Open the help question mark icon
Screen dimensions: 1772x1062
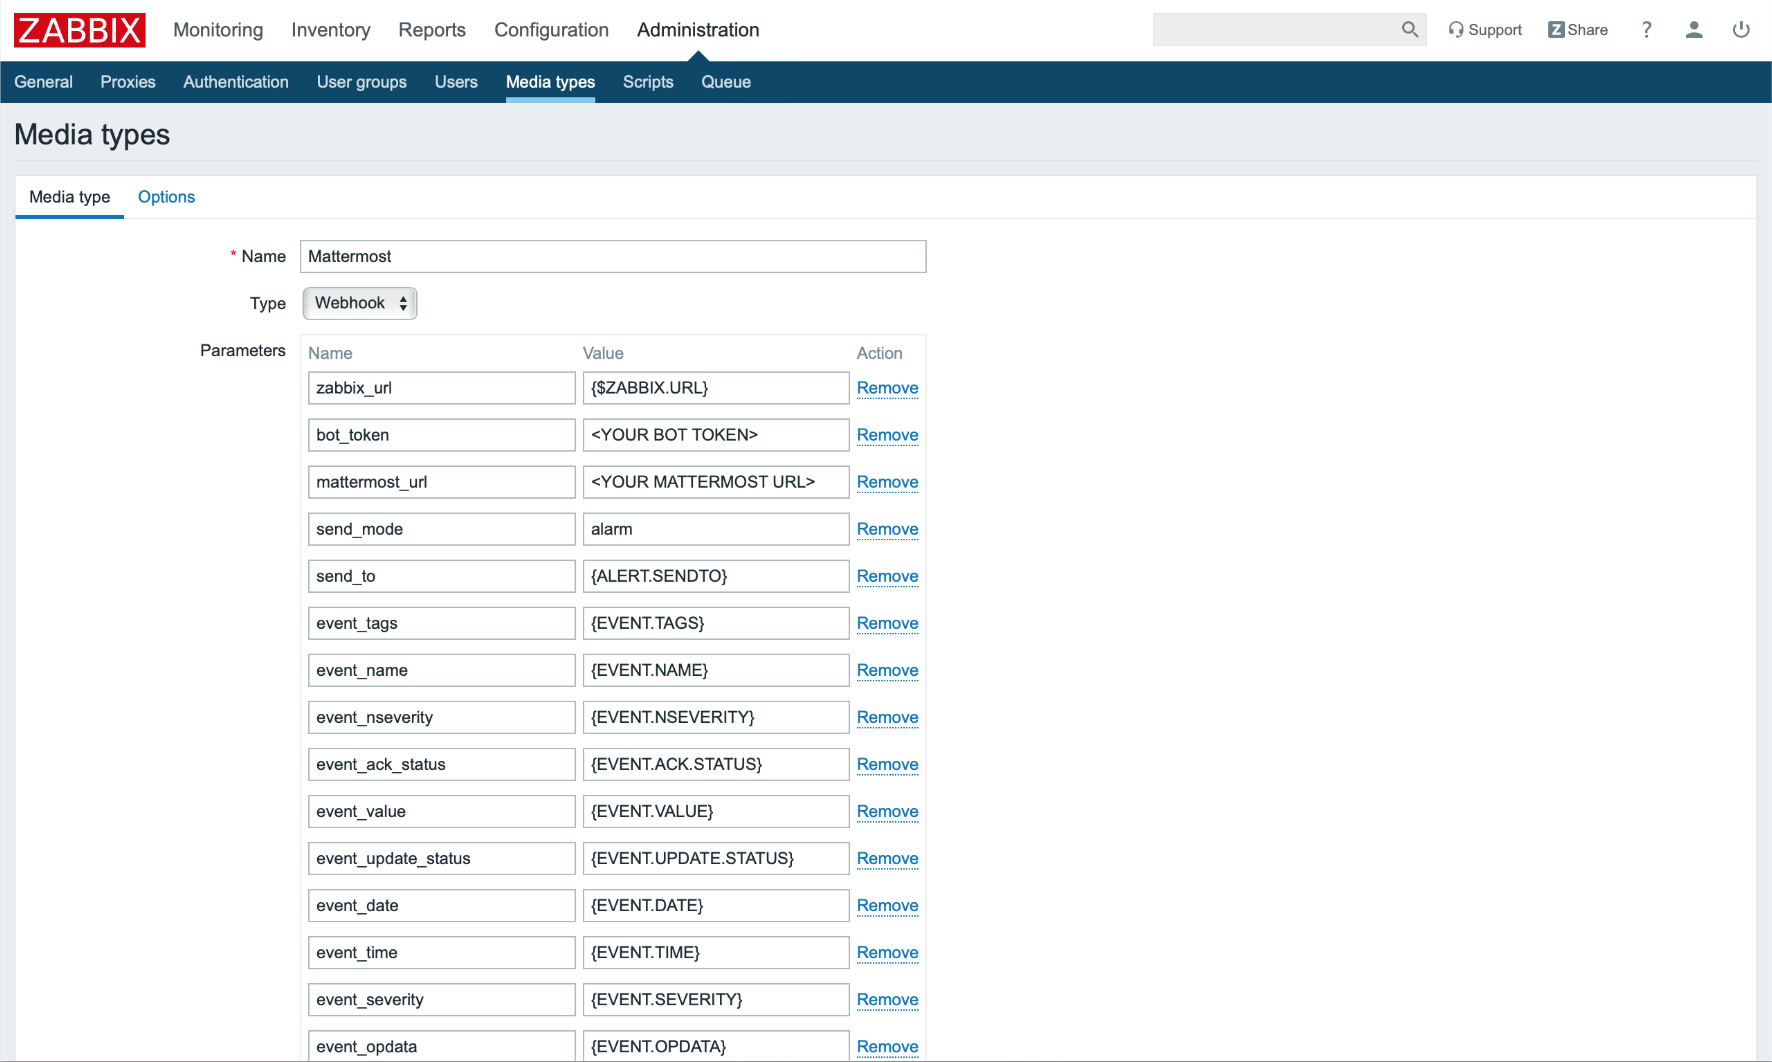pos(1646,30)
